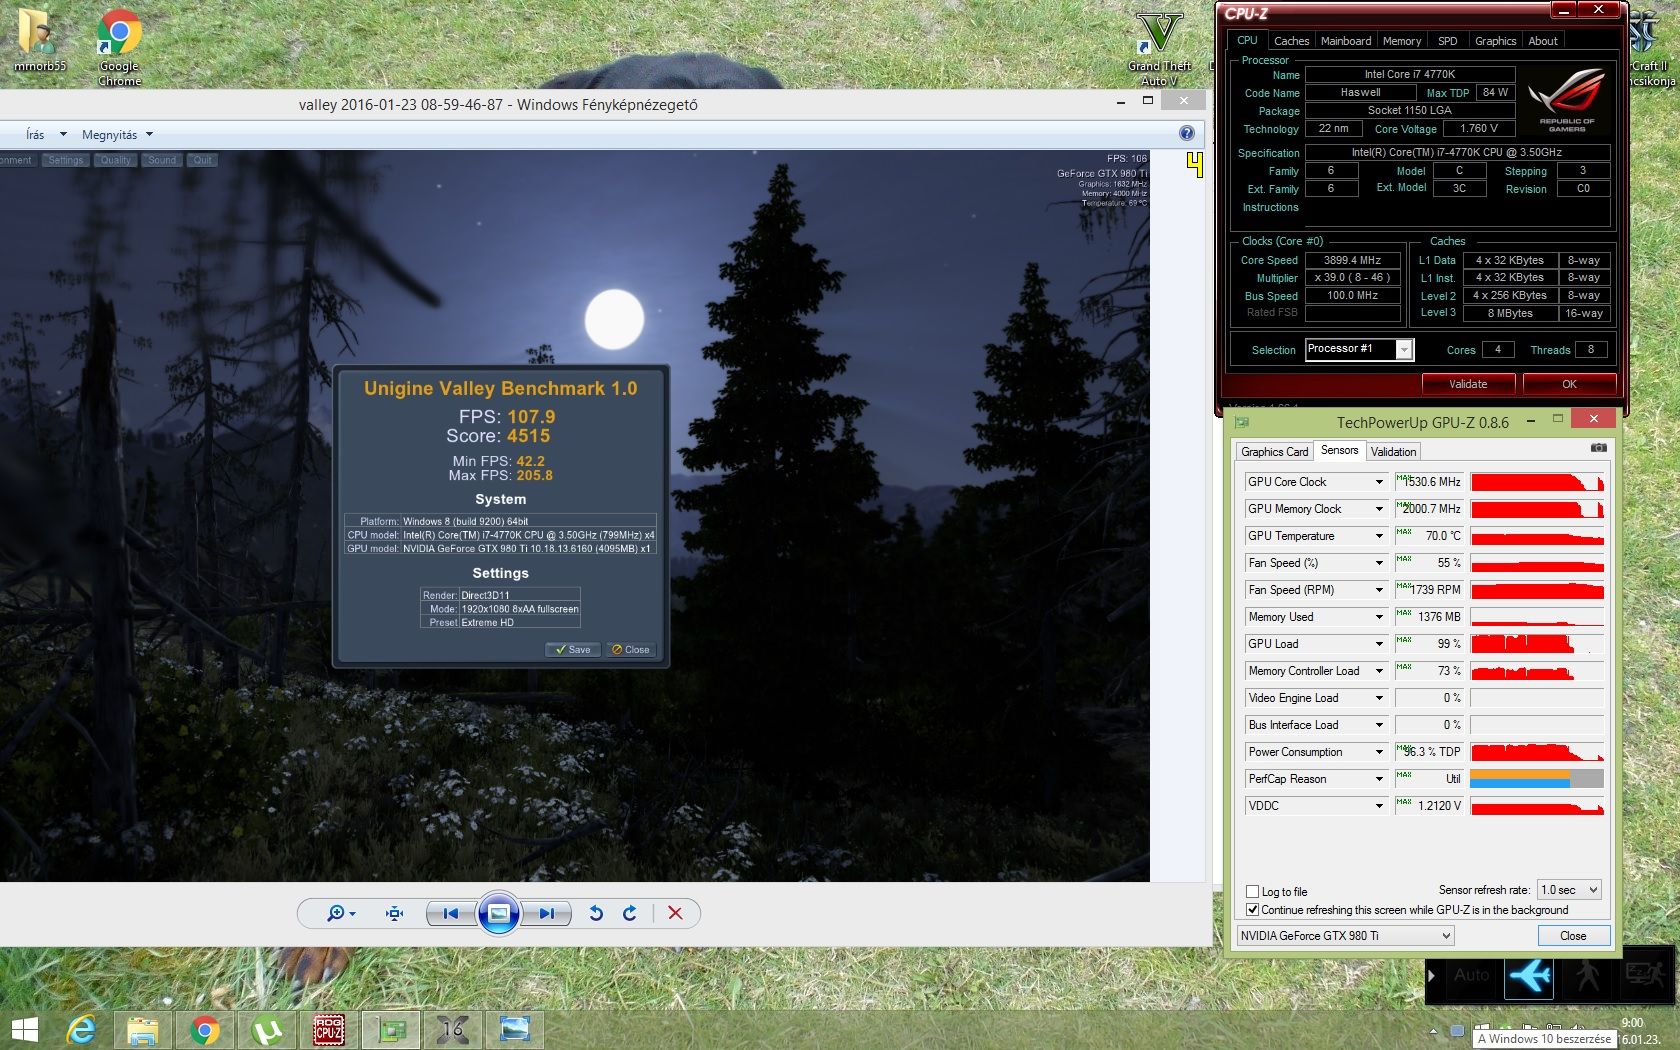Screen dimensions: 1680x1050
Task: Click GPU-Z window title icon
Action: (1242, 422)
